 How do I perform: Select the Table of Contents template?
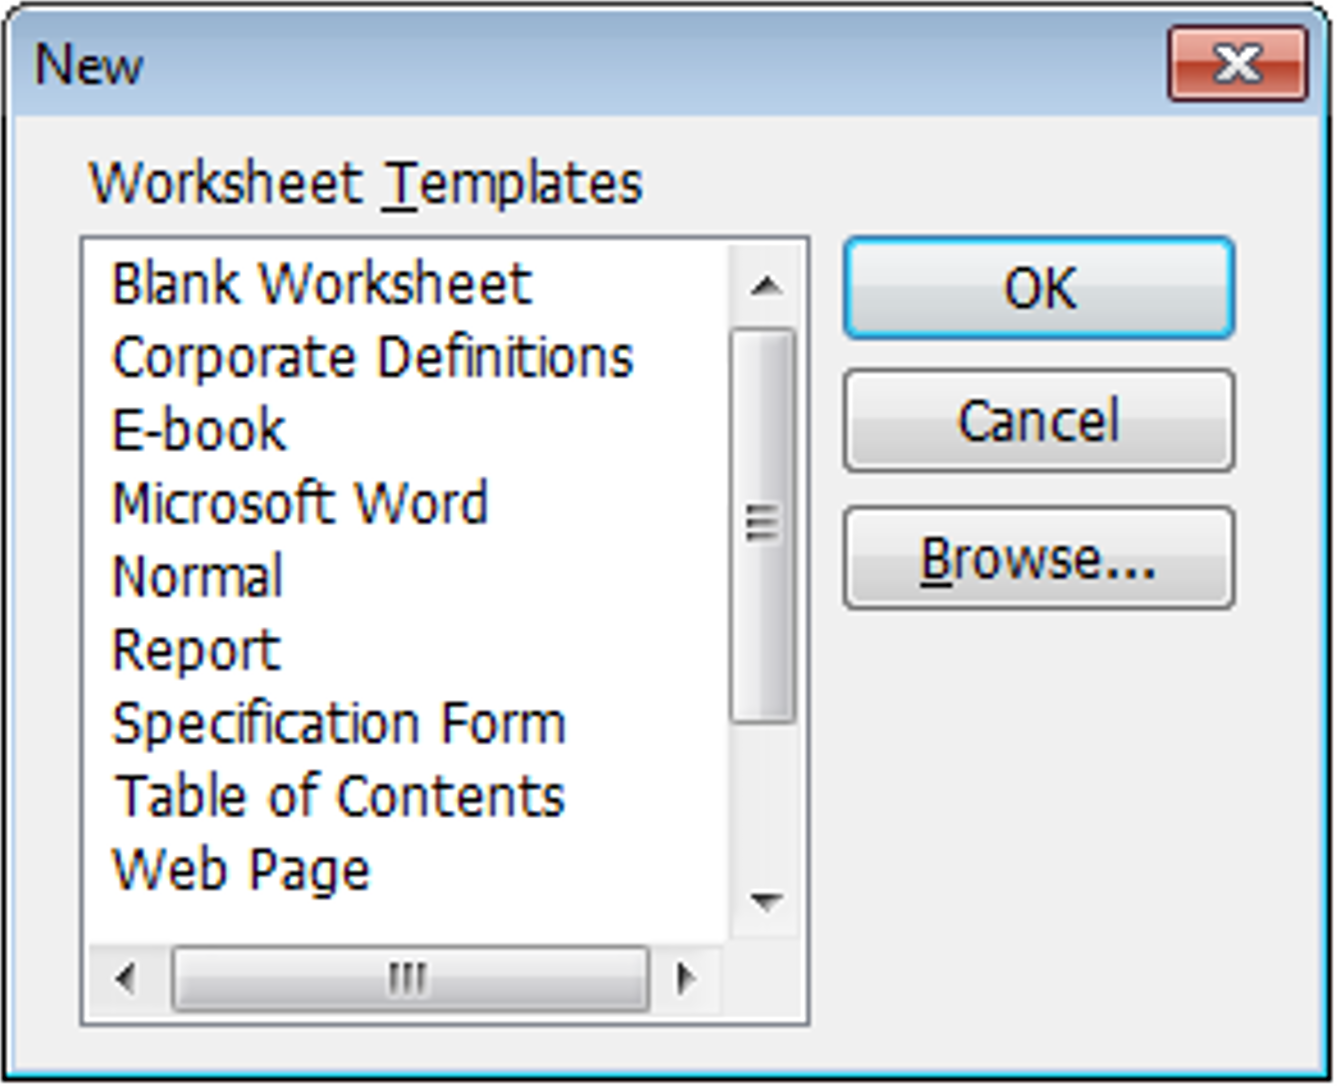[337, 795]
